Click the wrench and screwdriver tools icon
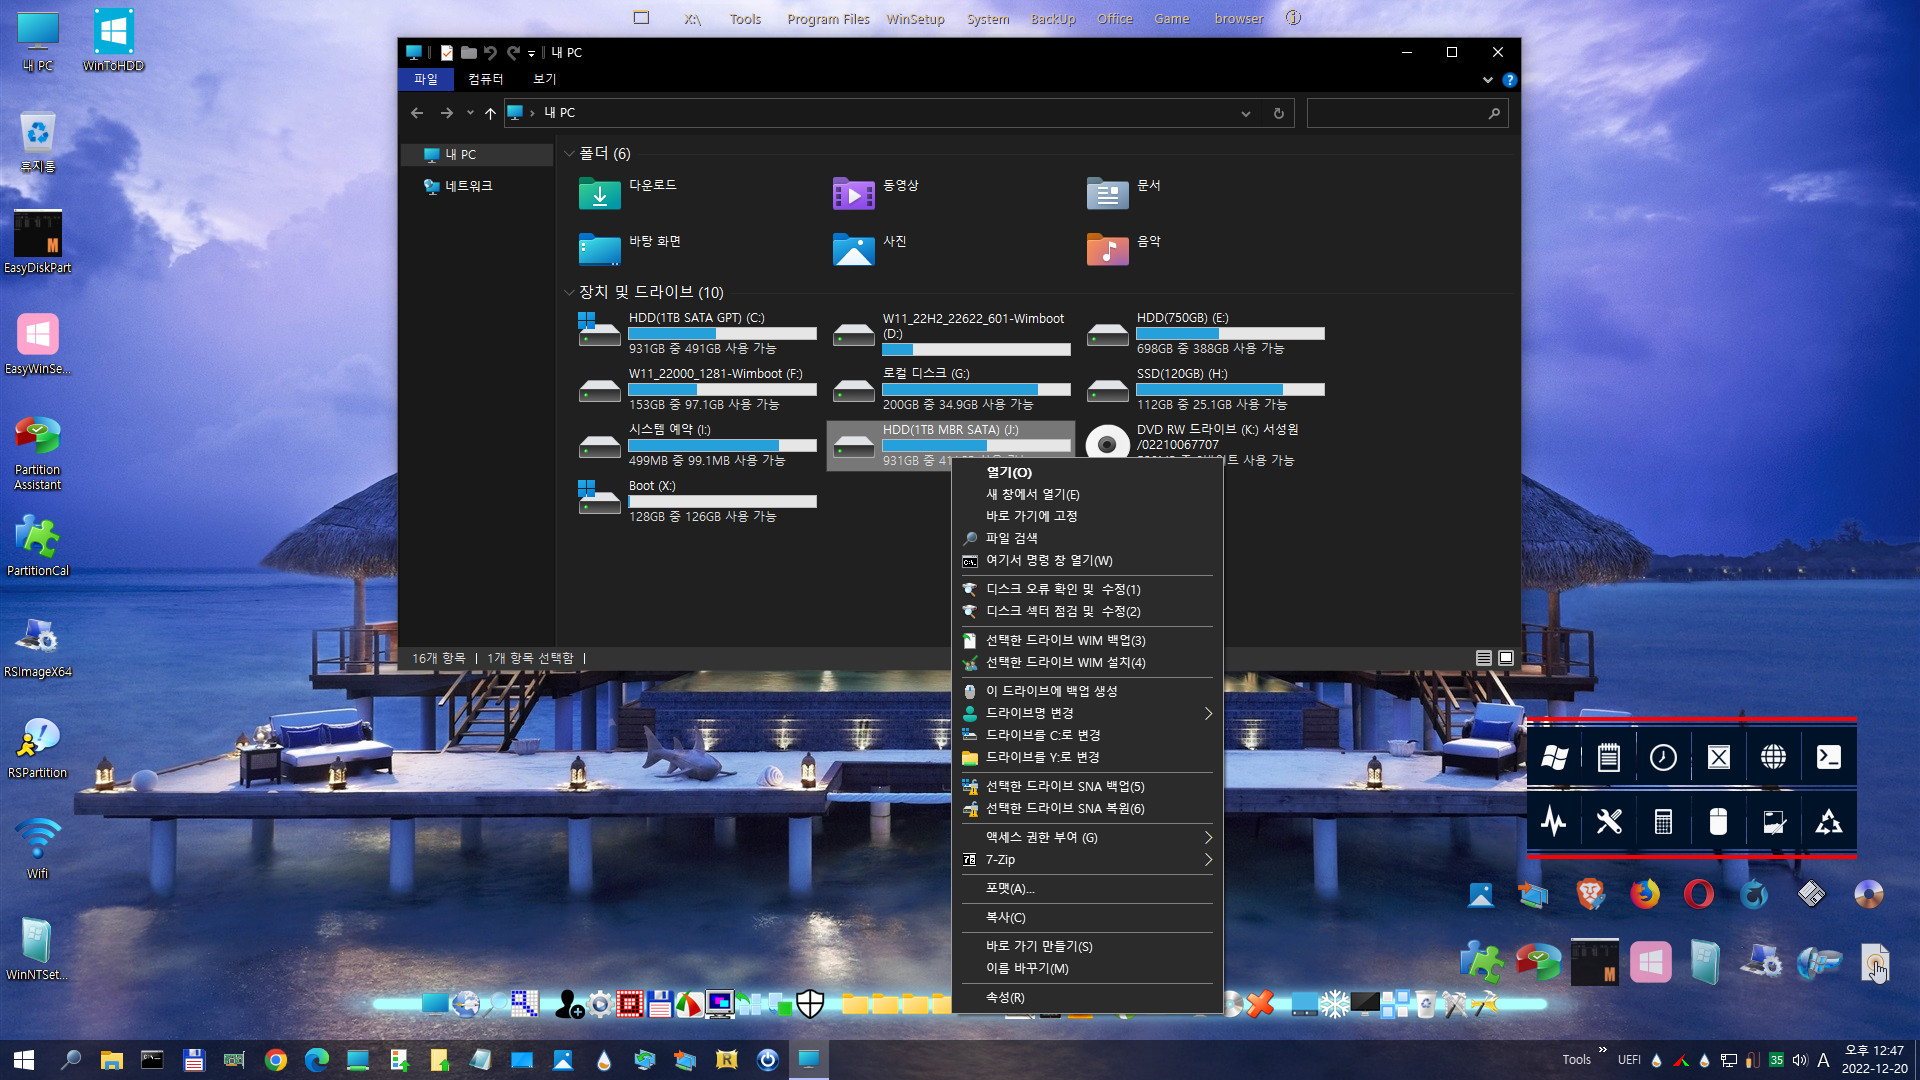Screen dimensions: 1920x1080 point(1608,822)
